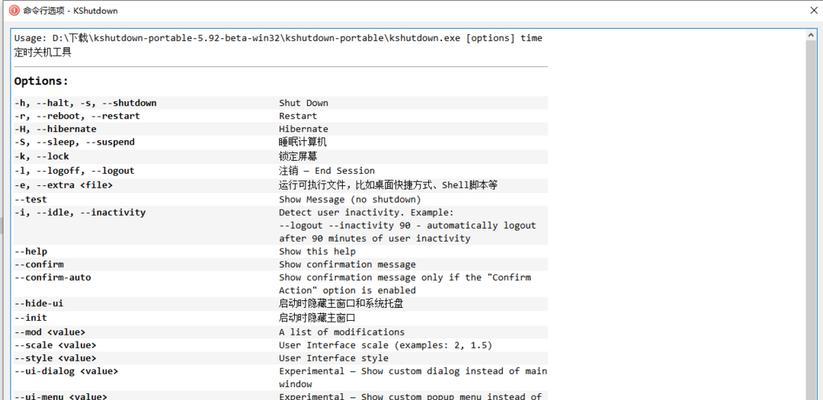Click the '睡眠计算机' description

pyautogui.click(x=303, y=142)
